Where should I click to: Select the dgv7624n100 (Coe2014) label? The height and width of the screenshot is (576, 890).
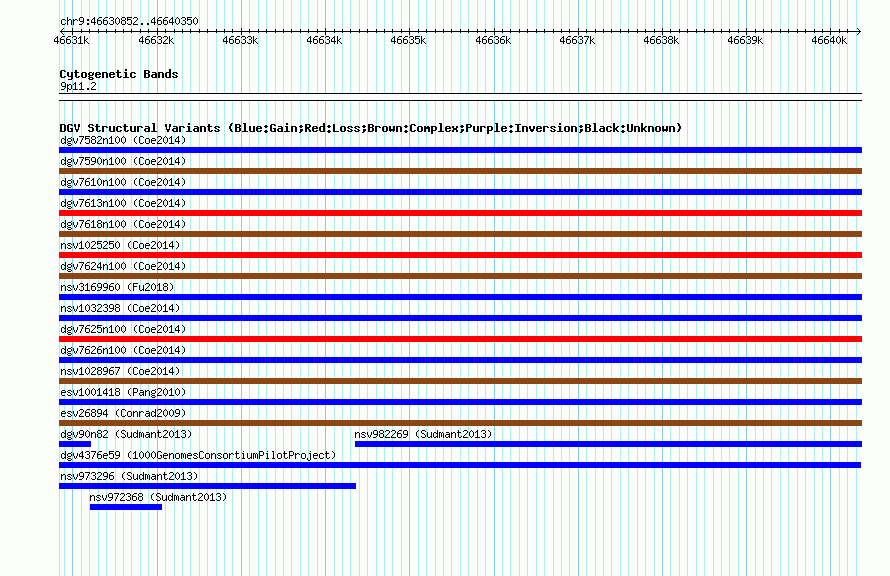pos(123,266)
